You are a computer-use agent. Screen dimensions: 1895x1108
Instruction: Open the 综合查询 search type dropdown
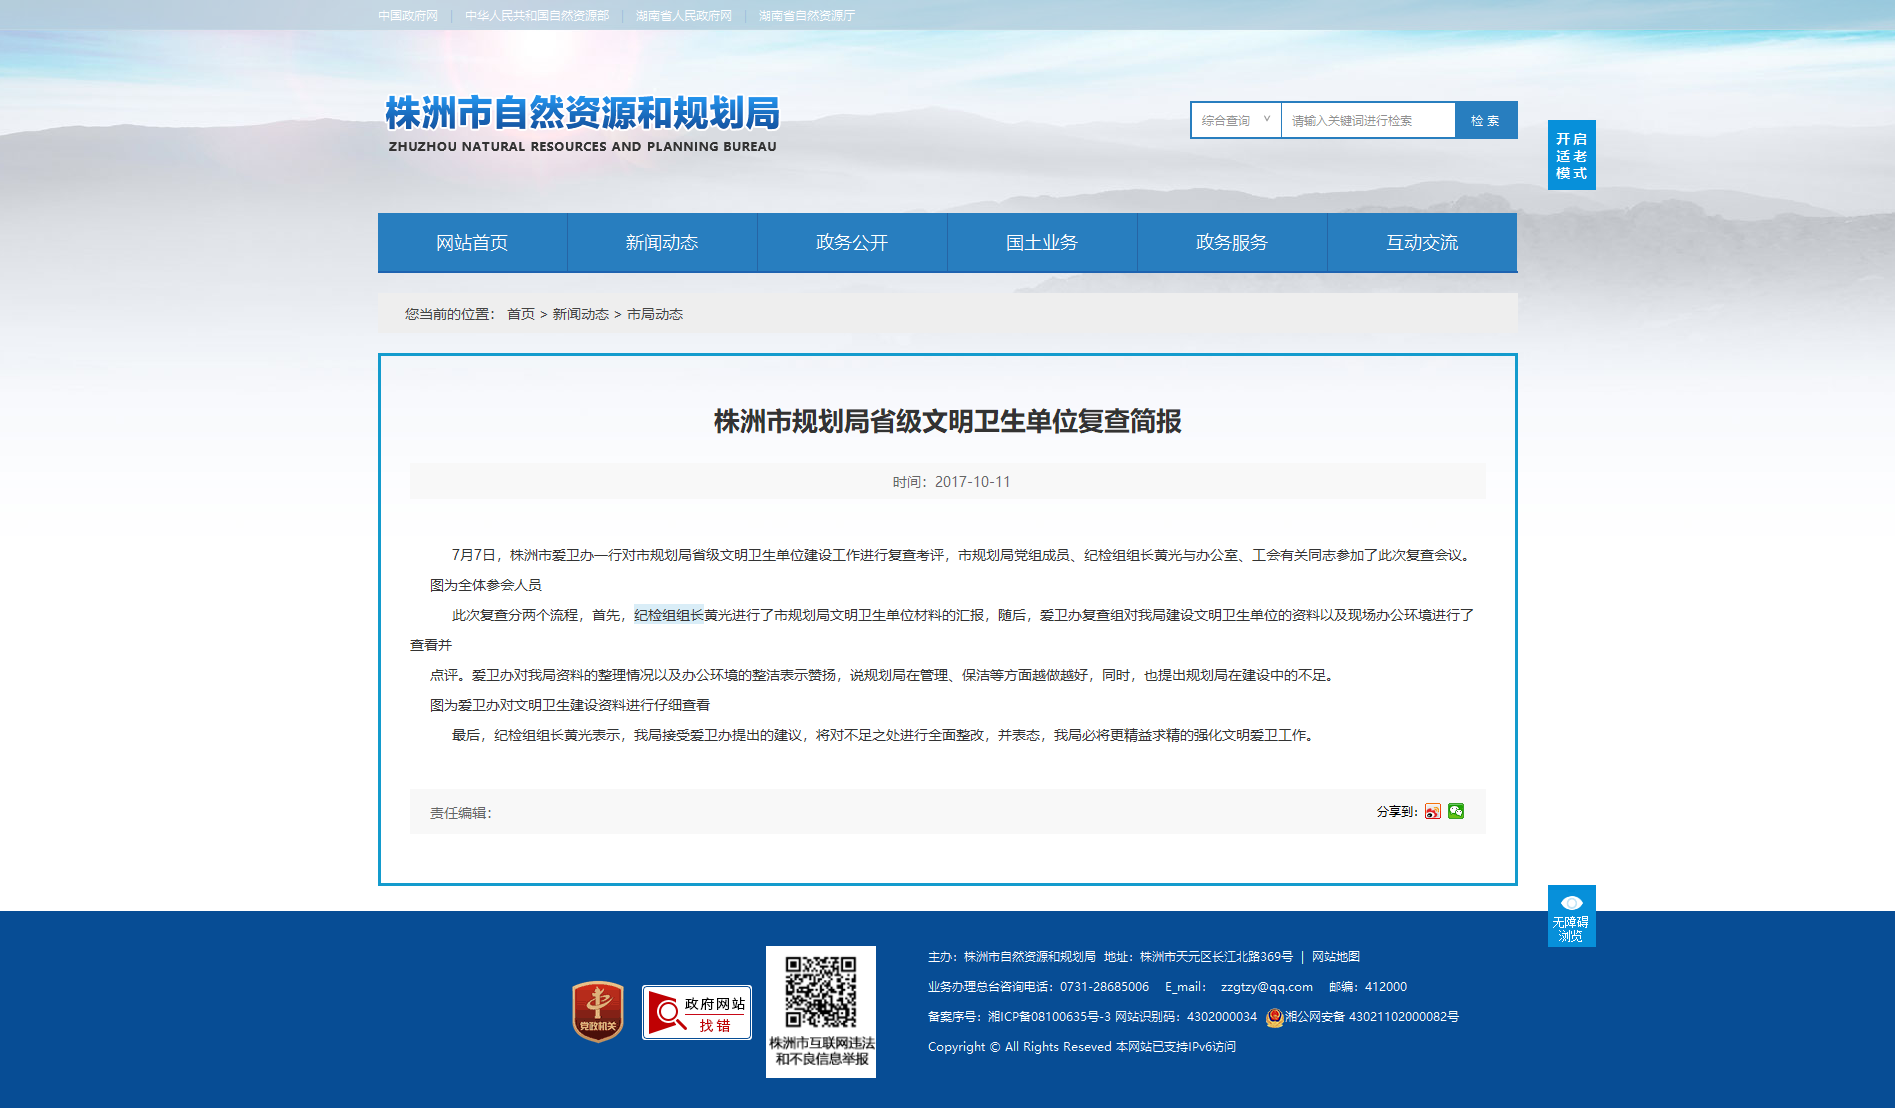(1236, 120)
